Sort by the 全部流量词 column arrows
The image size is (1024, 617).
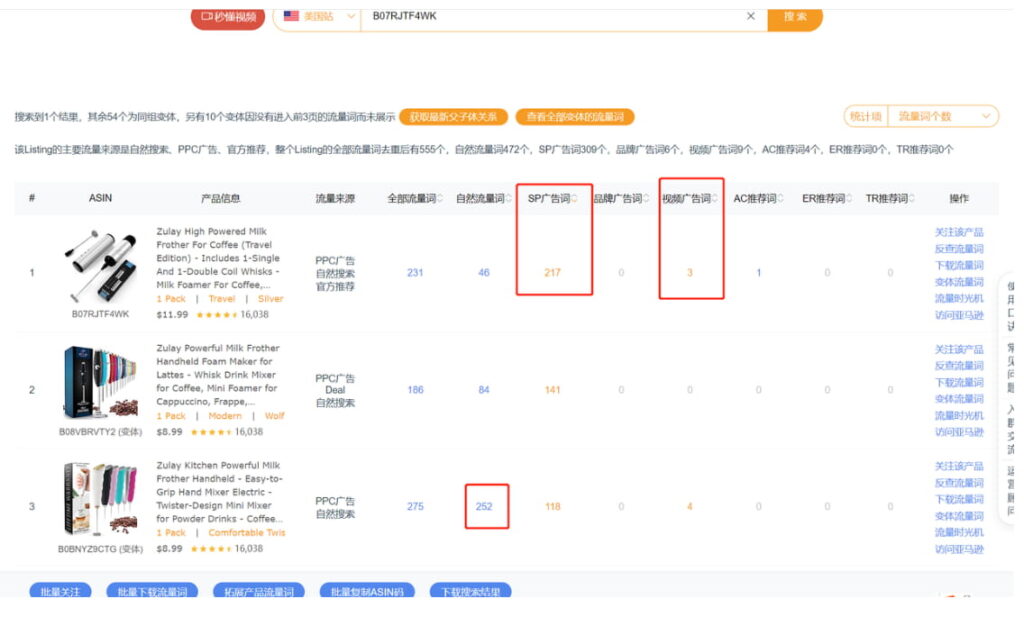coord(440,199)
